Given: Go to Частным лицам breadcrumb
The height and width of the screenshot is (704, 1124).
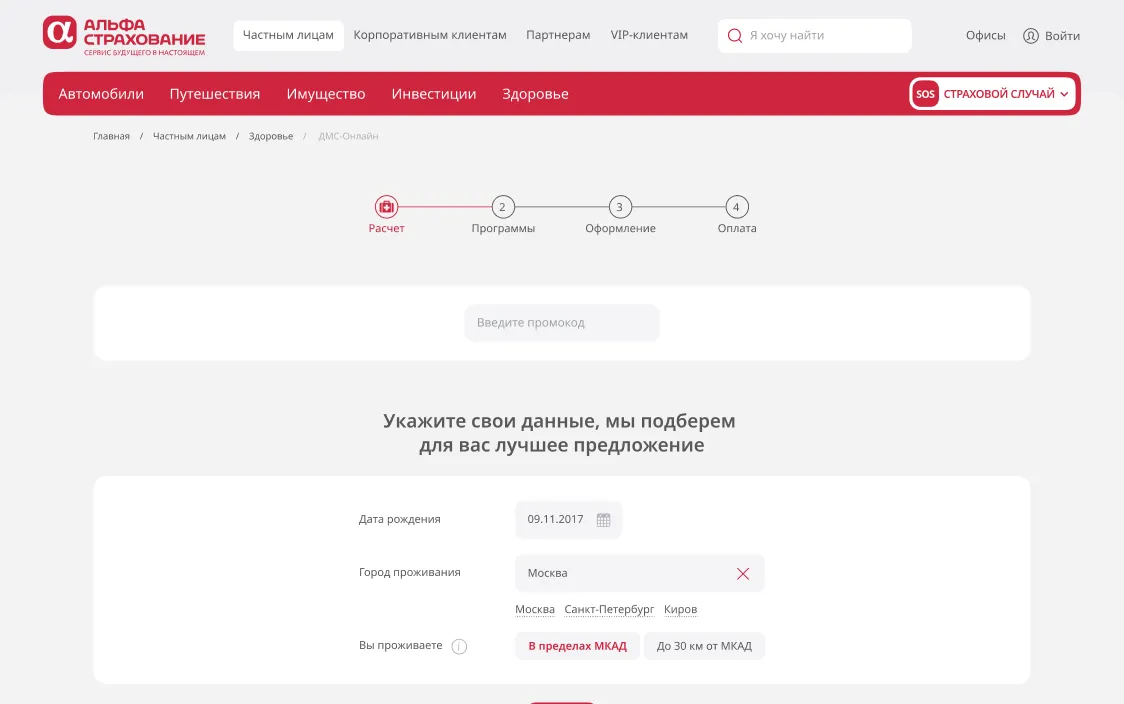Looking at the screenshot, I should pyautogui.click(x=189, y=136).
